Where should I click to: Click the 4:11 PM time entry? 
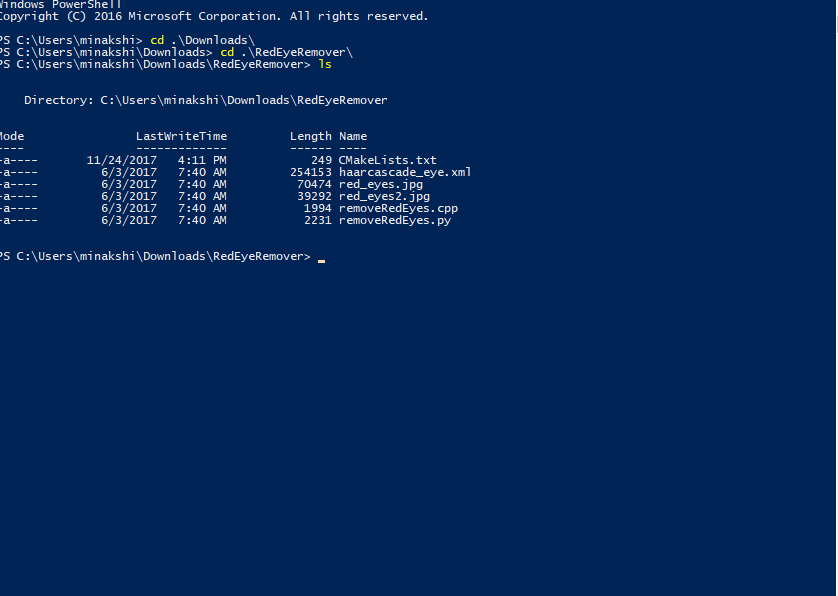click(202, 160)
